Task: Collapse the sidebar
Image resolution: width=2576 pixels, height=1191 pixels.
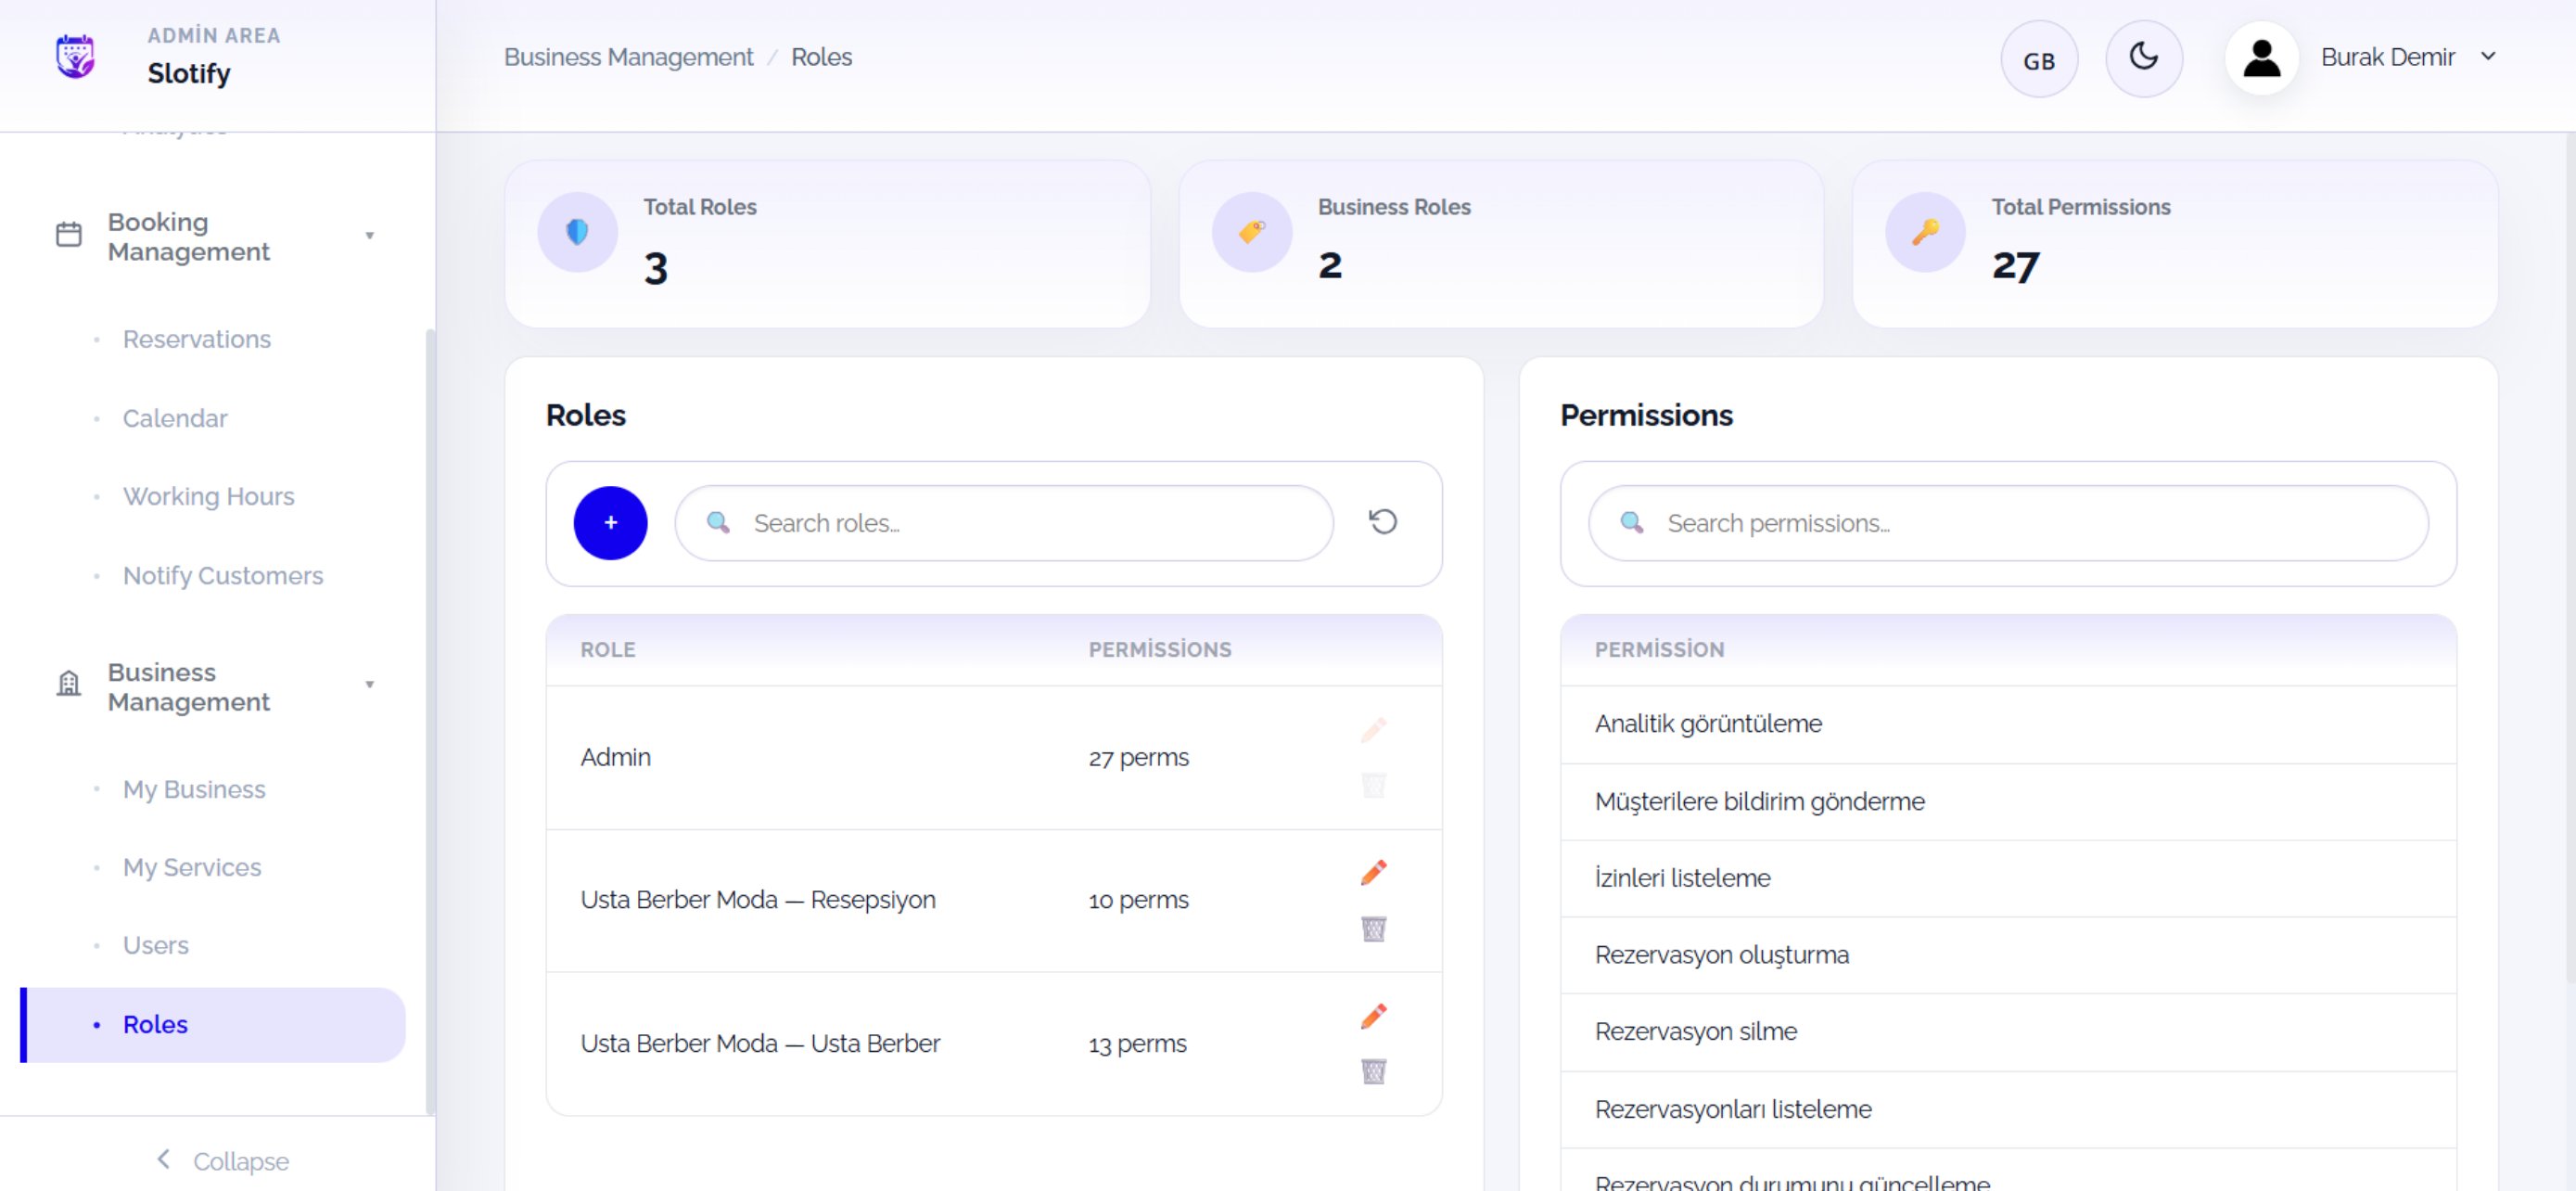Action: (222, 1160)
